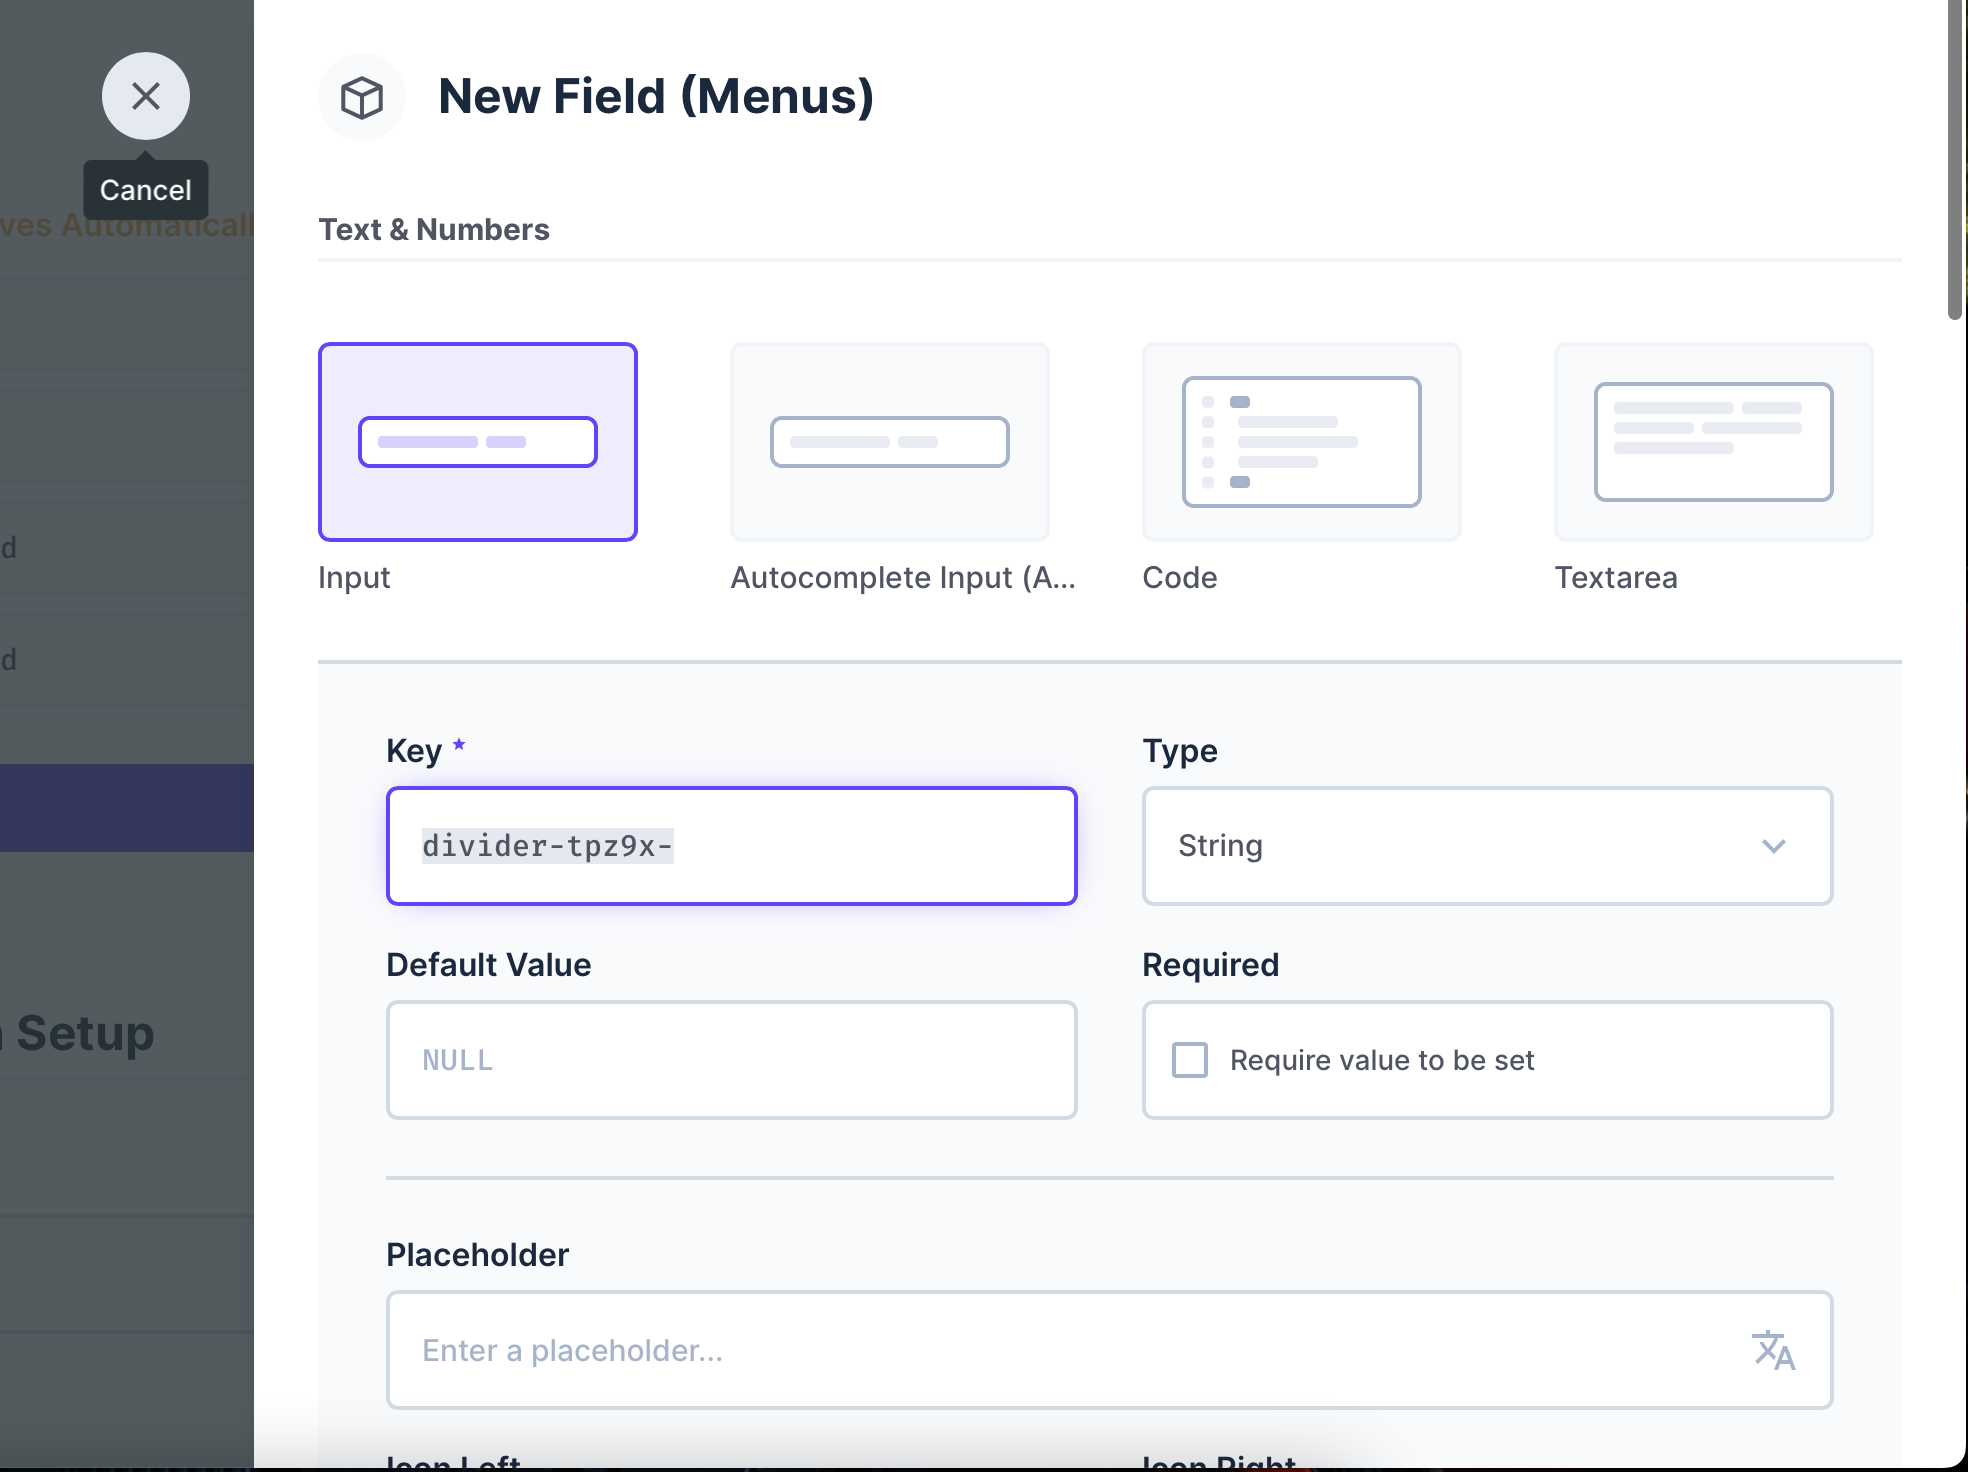
Task: Select the Input interface card
Action: [x=478, y=442]
